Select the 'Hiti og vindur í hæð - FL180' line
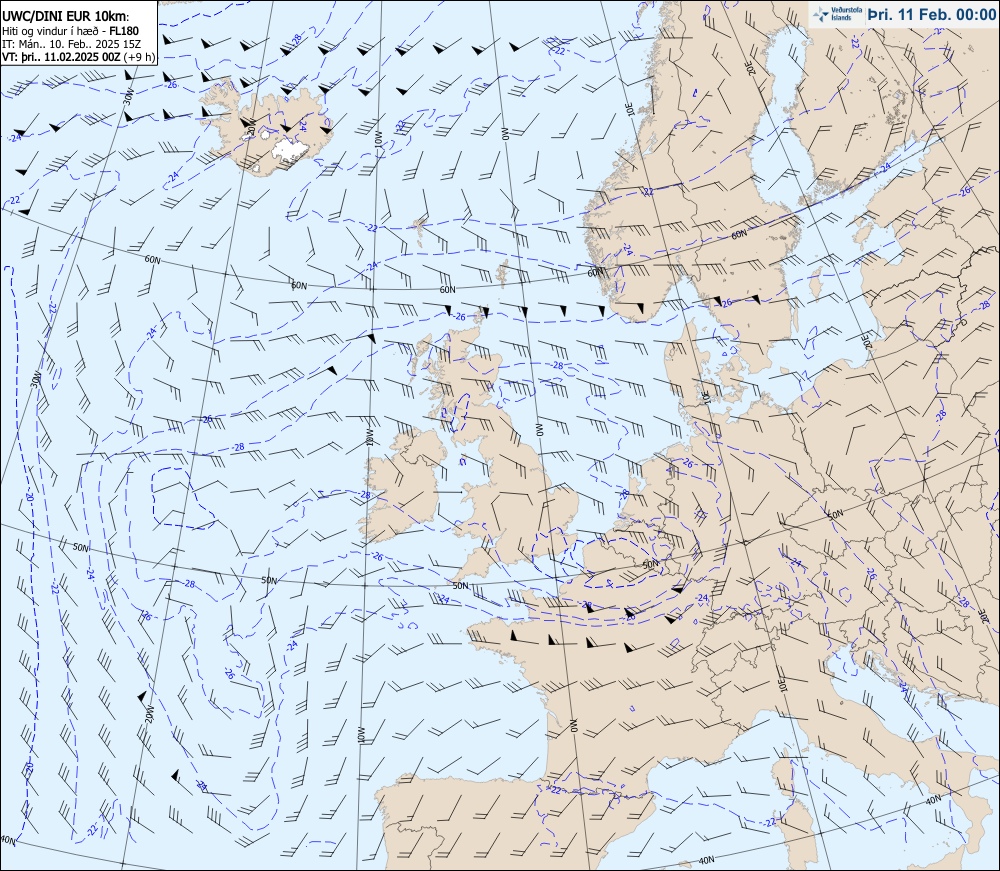This screenshot has height=871, width=1000. pyautogui.click(x=70, y=31)
